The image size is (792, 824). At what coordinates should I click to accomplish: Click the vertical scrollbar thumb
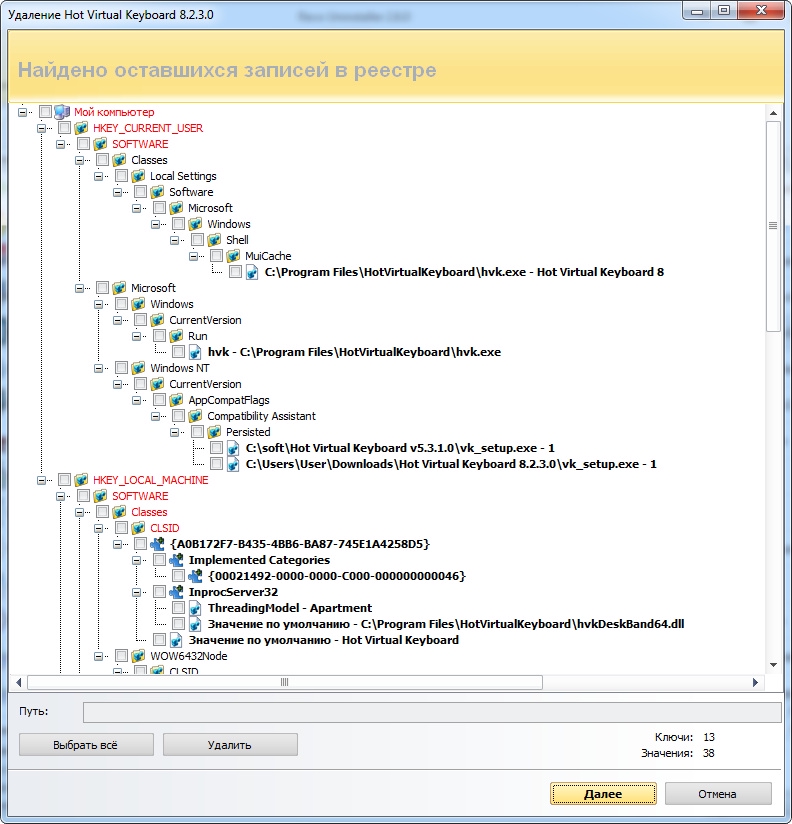(x=773, y=226)
